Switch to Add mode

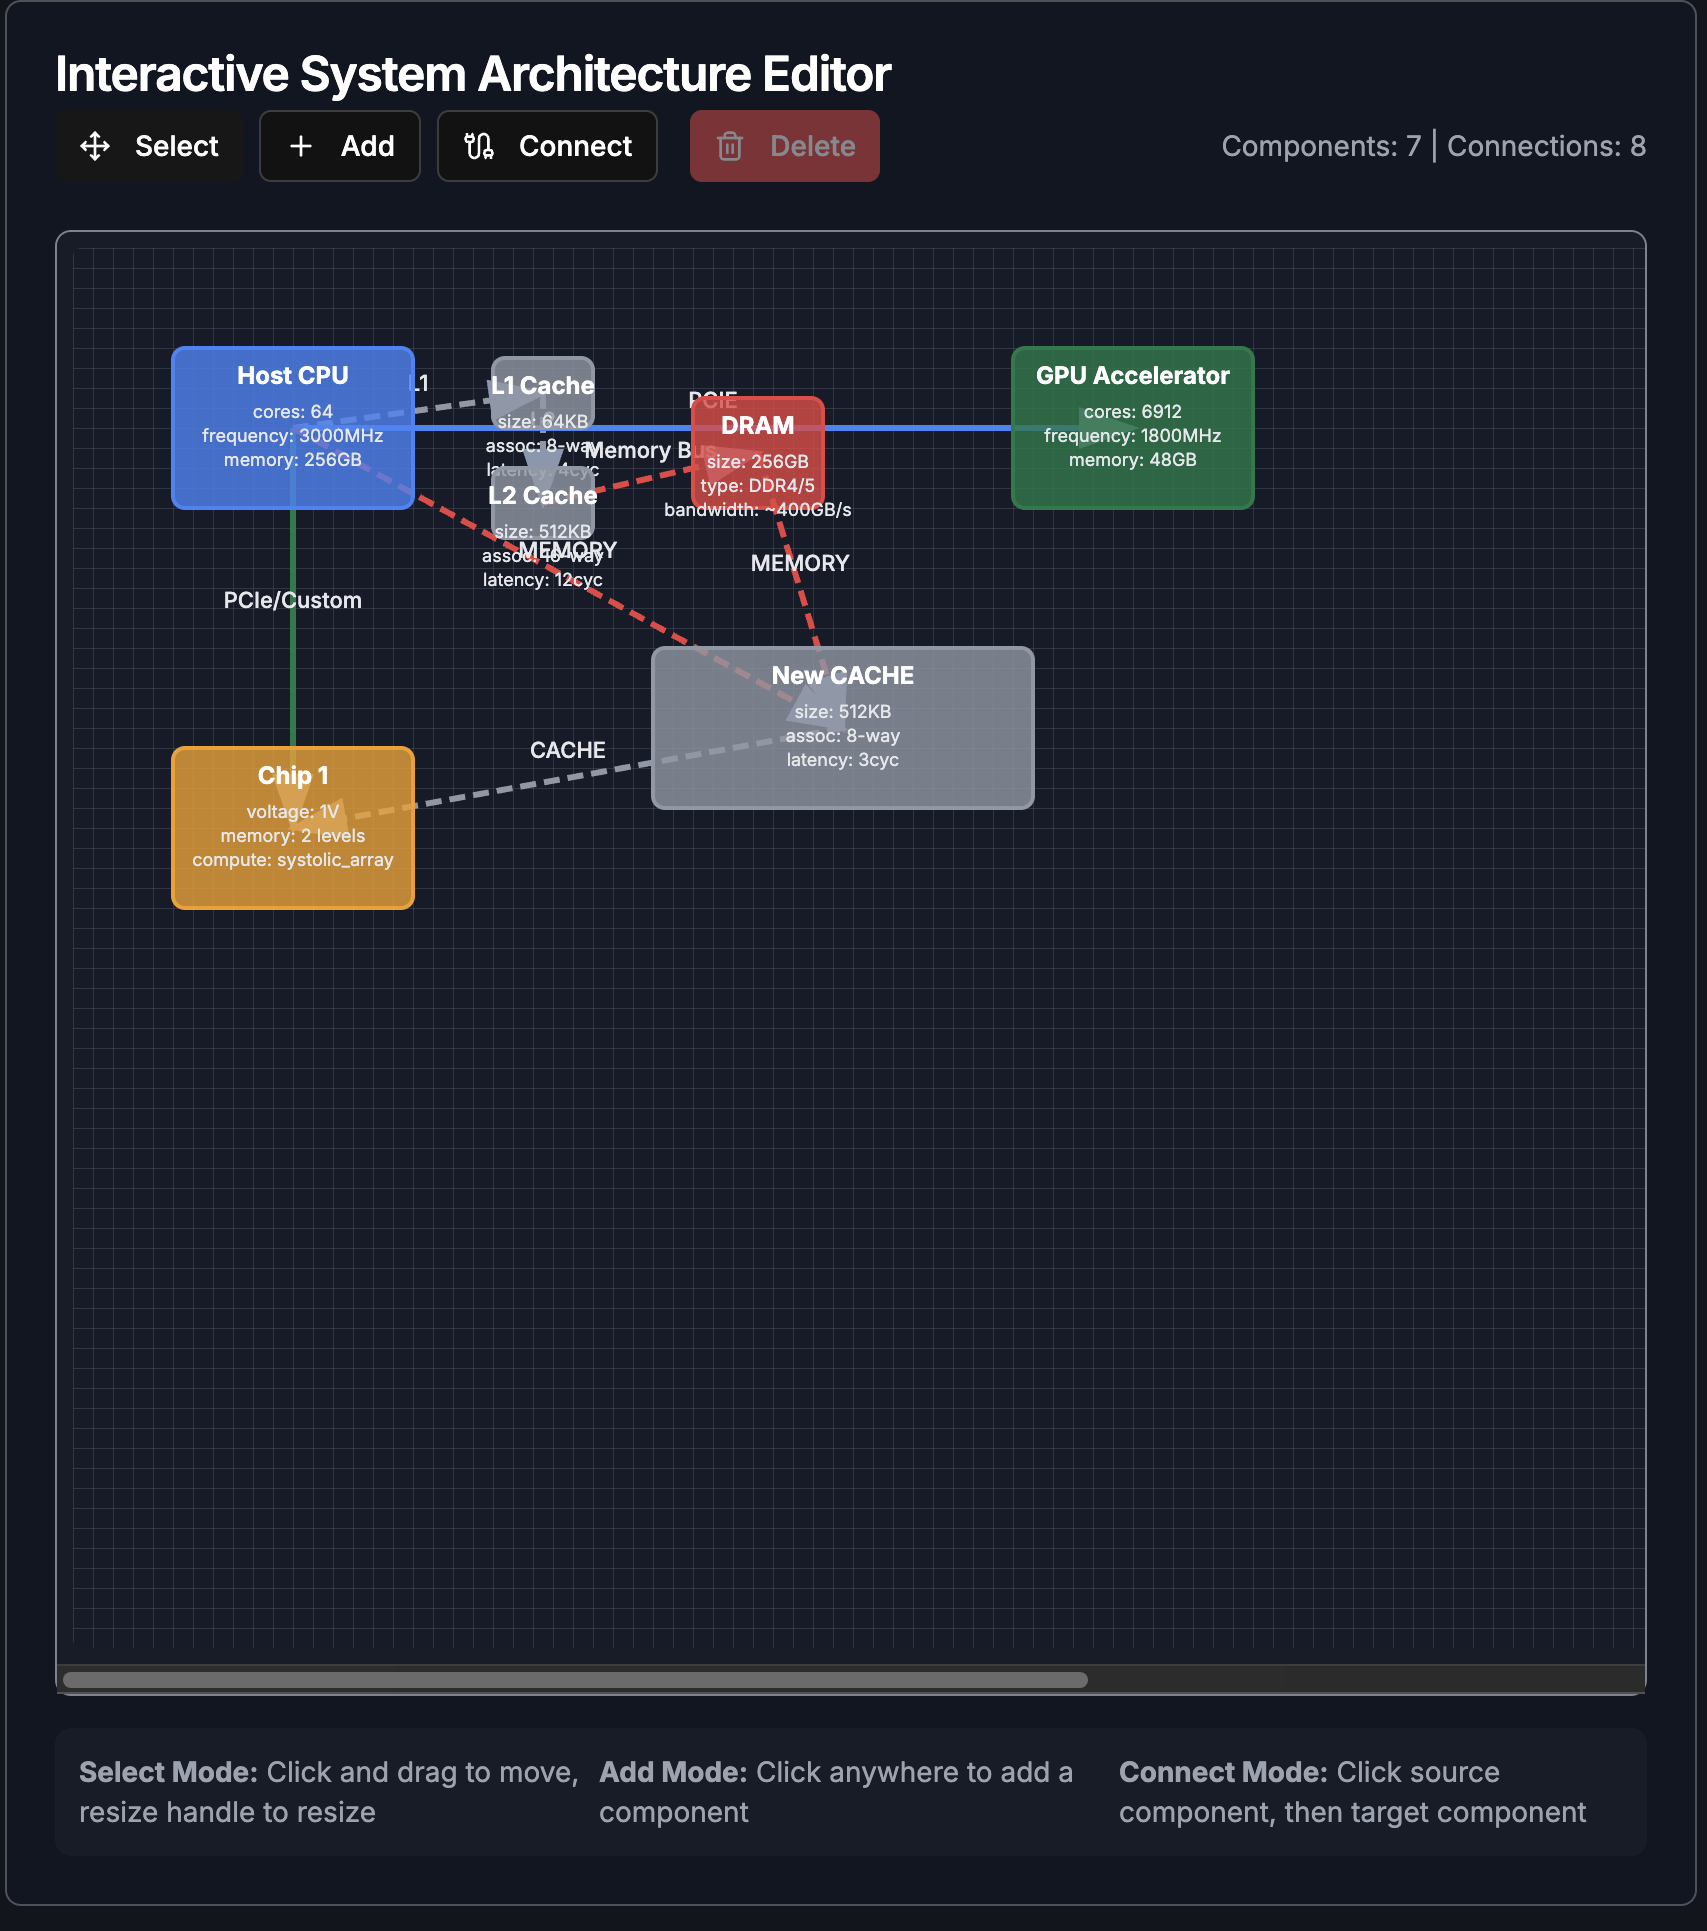(x=340, y=146)
